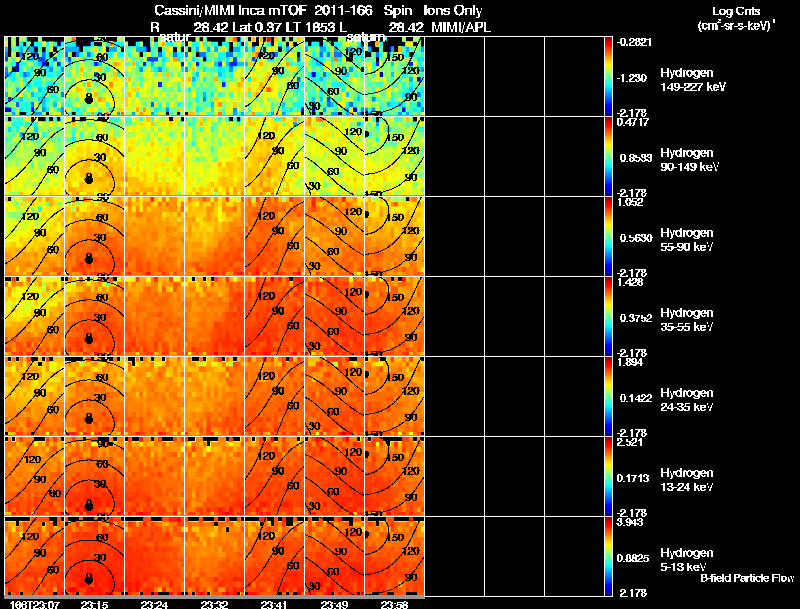Click the Saturn dot in the 35-55 keV row
This screenshot has height=609, width=800.
click(89, 339)
